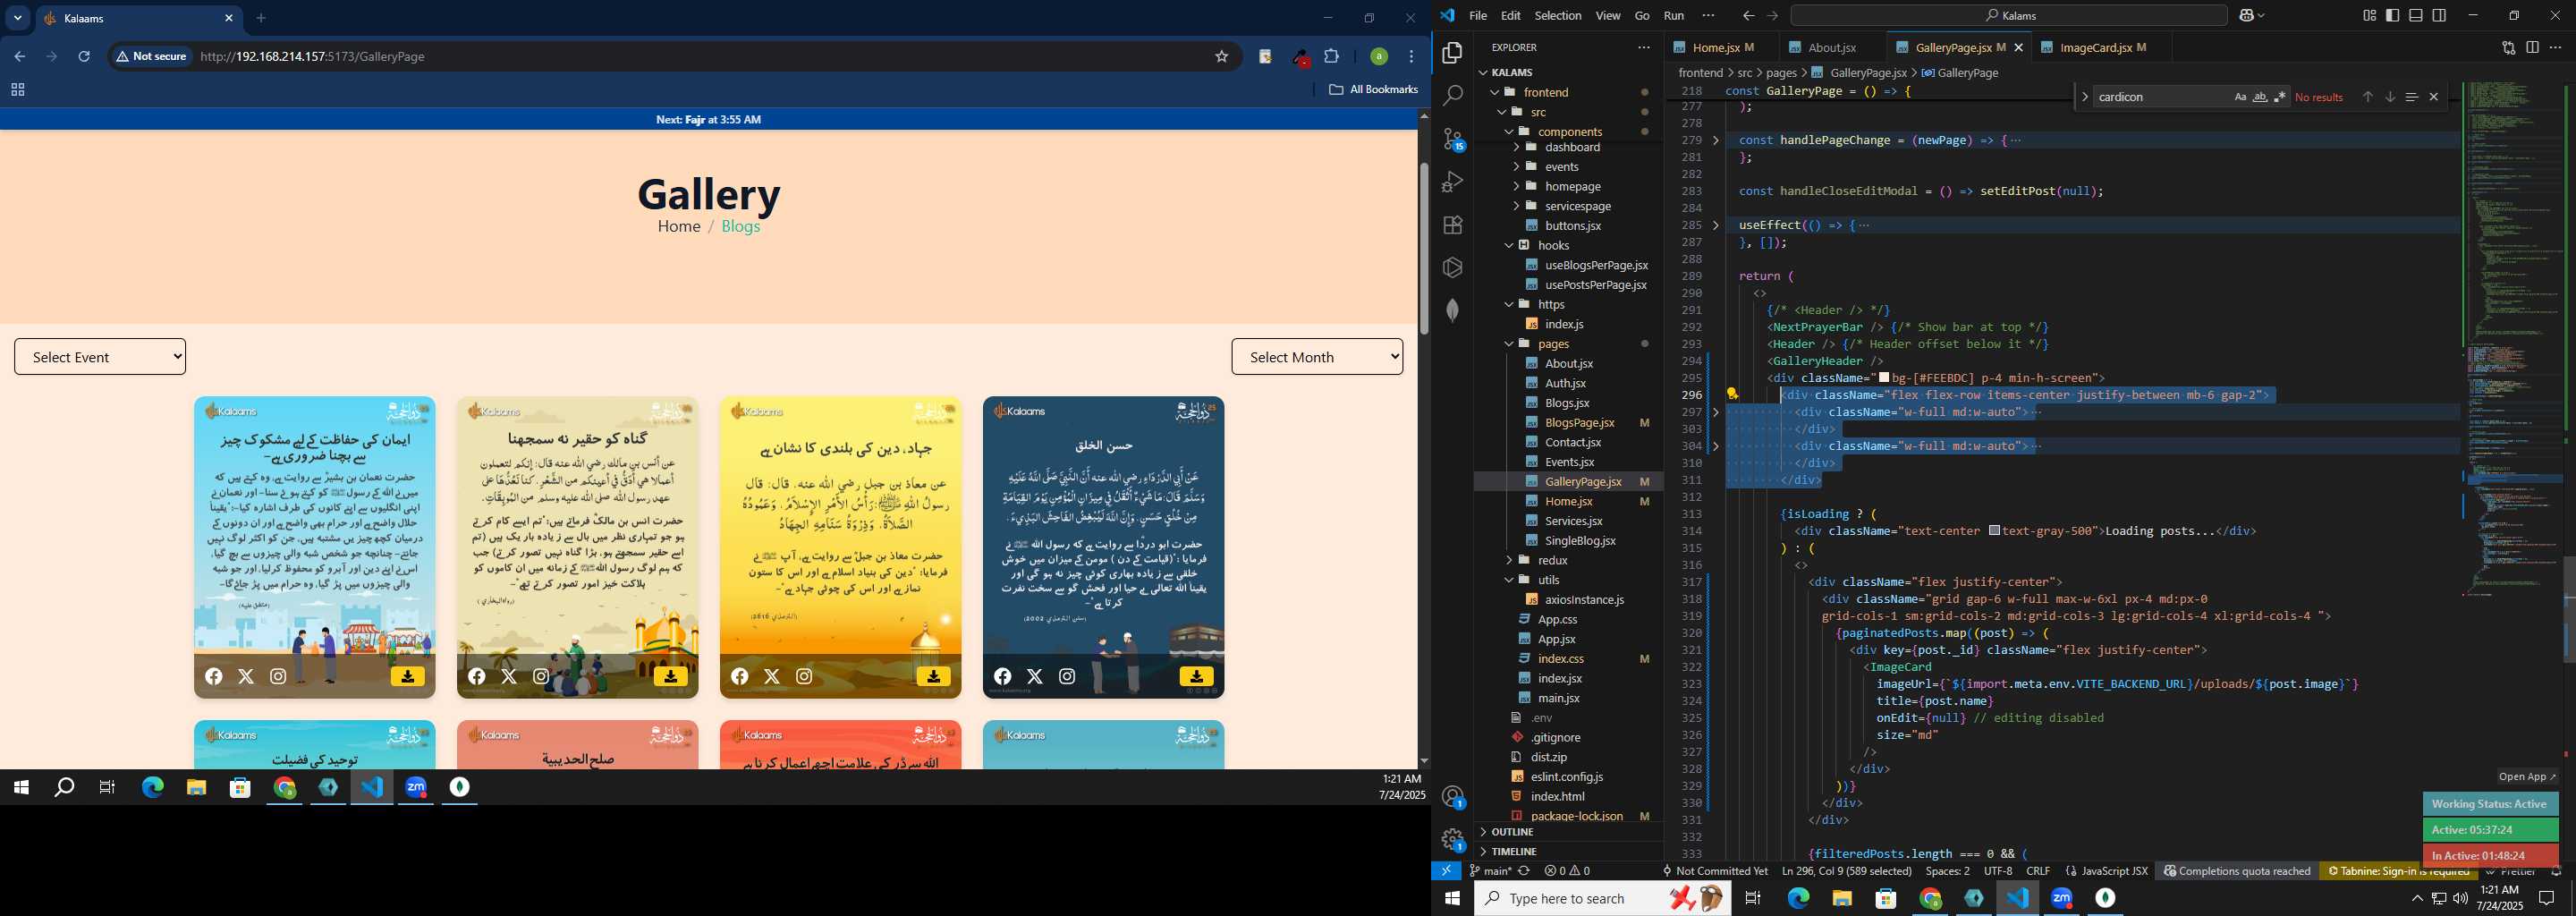
Task: Reload the Kalaams page in Chrome
Action: [x=84, y=56]
